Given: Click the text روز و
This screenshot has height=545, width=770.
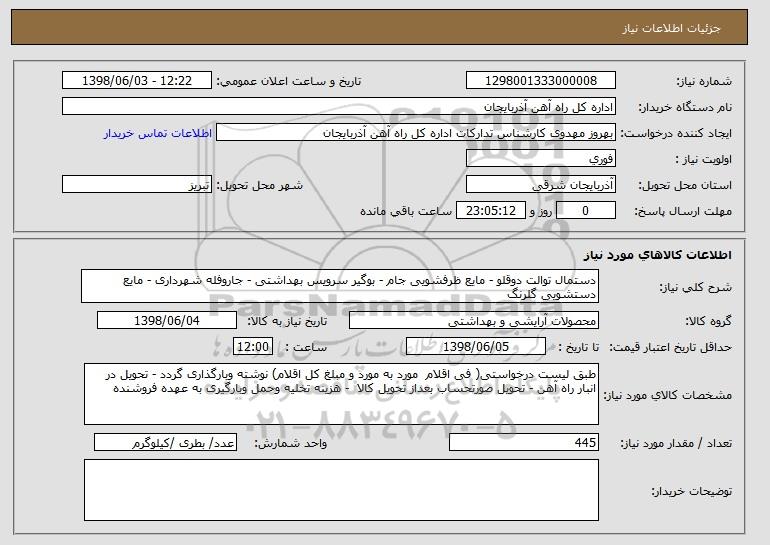Looking at the screenshot, I should (x=541, y=211).
